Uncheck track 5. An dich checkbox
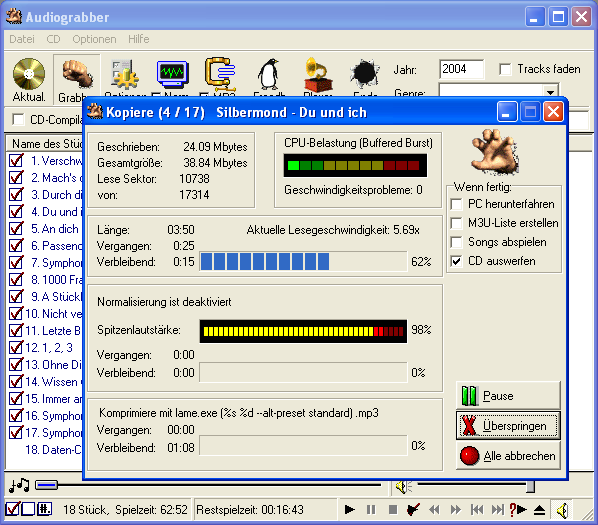 [16, 229]
